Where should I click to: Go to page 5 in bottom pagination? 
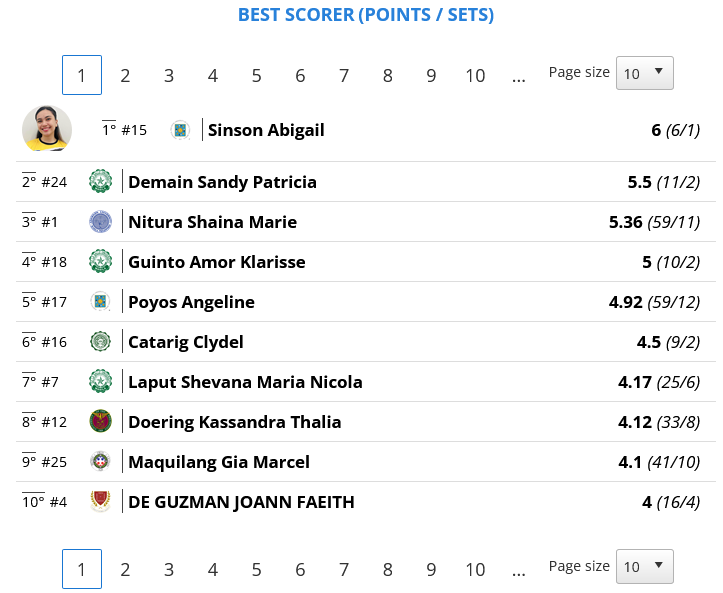256,569
